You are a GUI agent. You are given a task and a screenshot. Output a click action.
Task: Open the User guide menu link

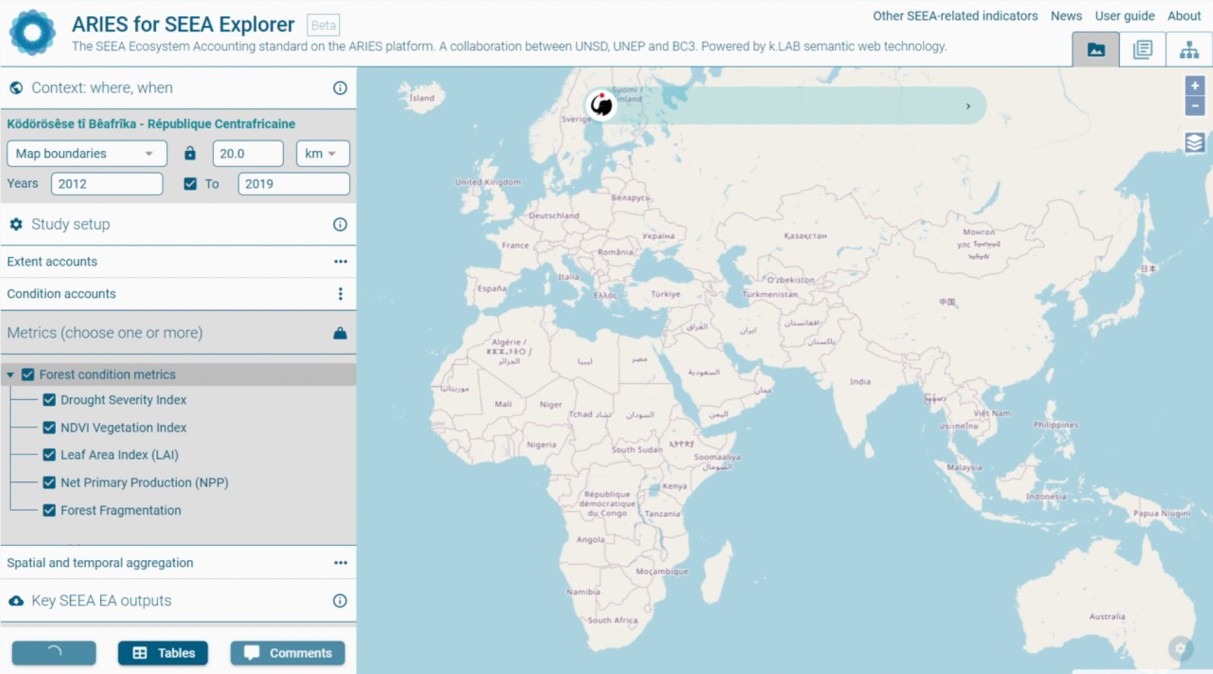1124,16
